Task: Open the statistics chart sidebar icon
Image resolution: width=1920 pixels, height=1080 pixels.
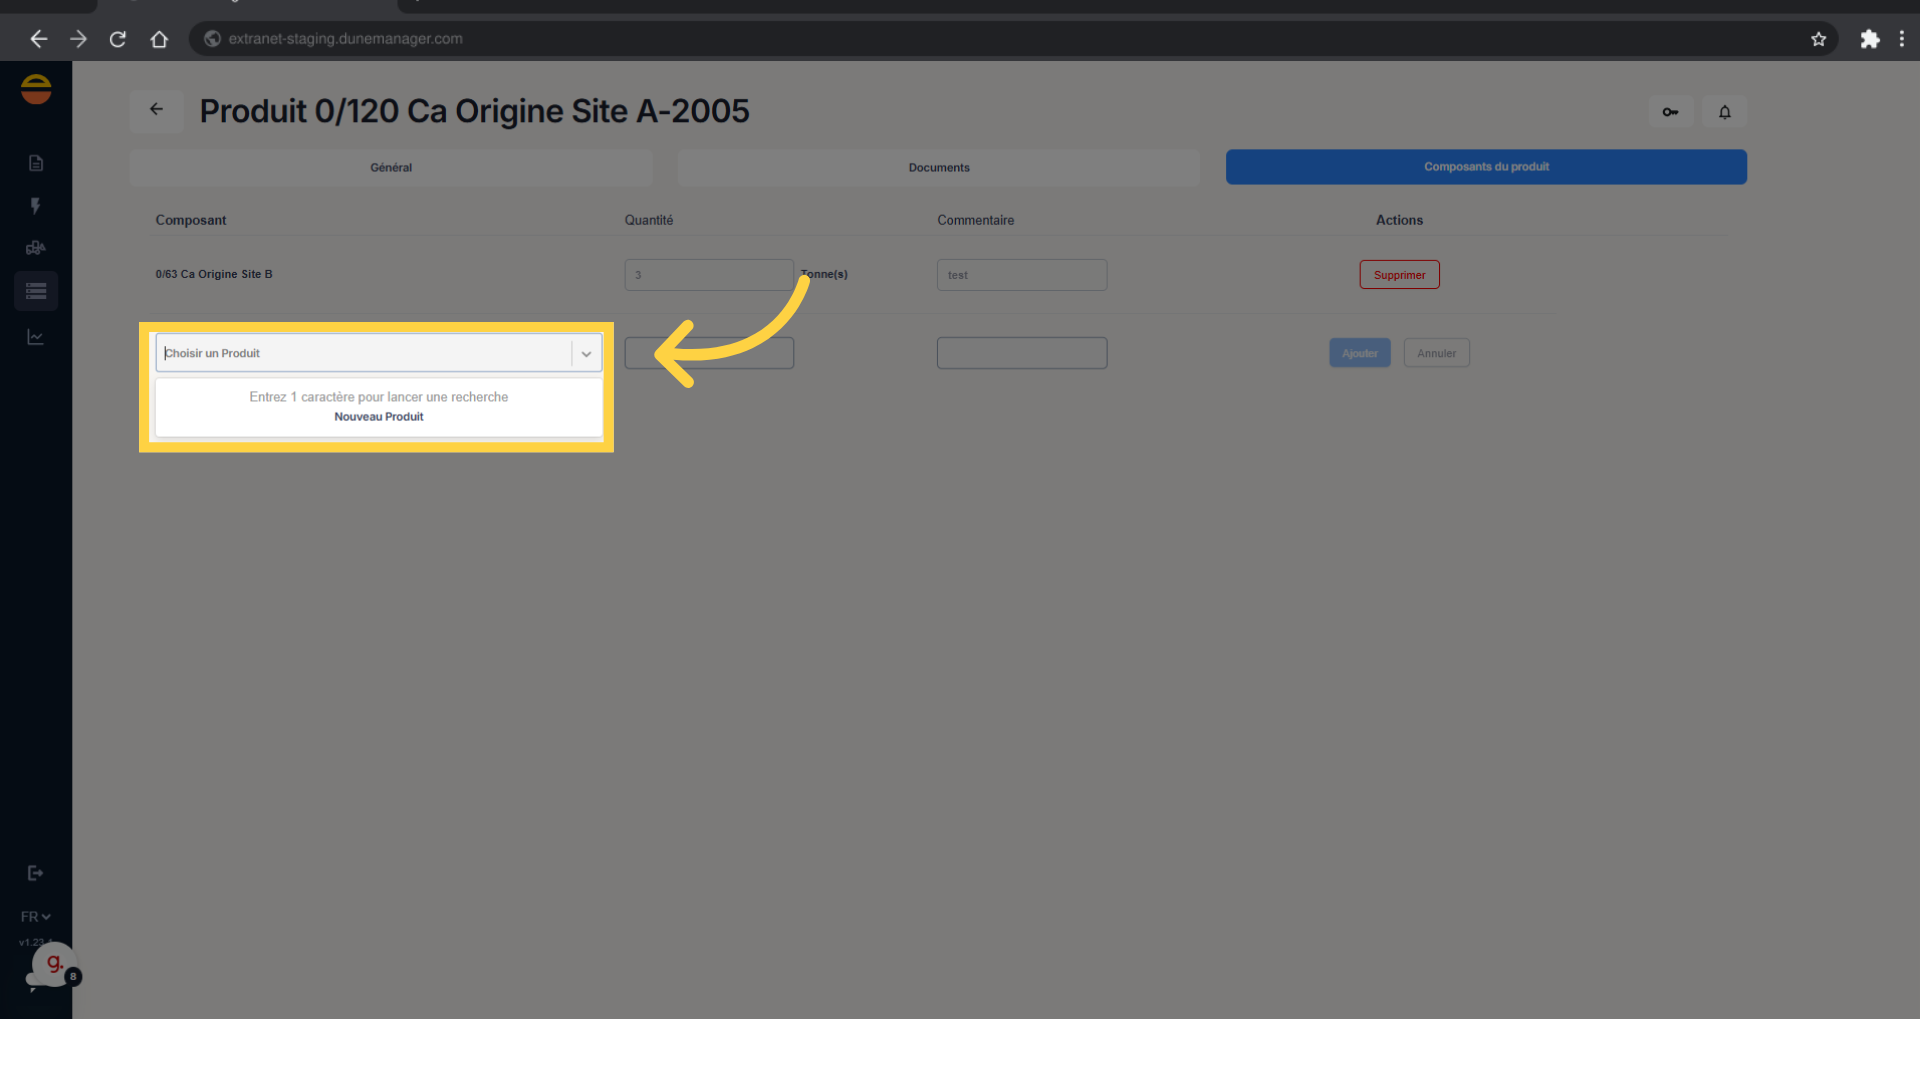Action: coord(36,337)
